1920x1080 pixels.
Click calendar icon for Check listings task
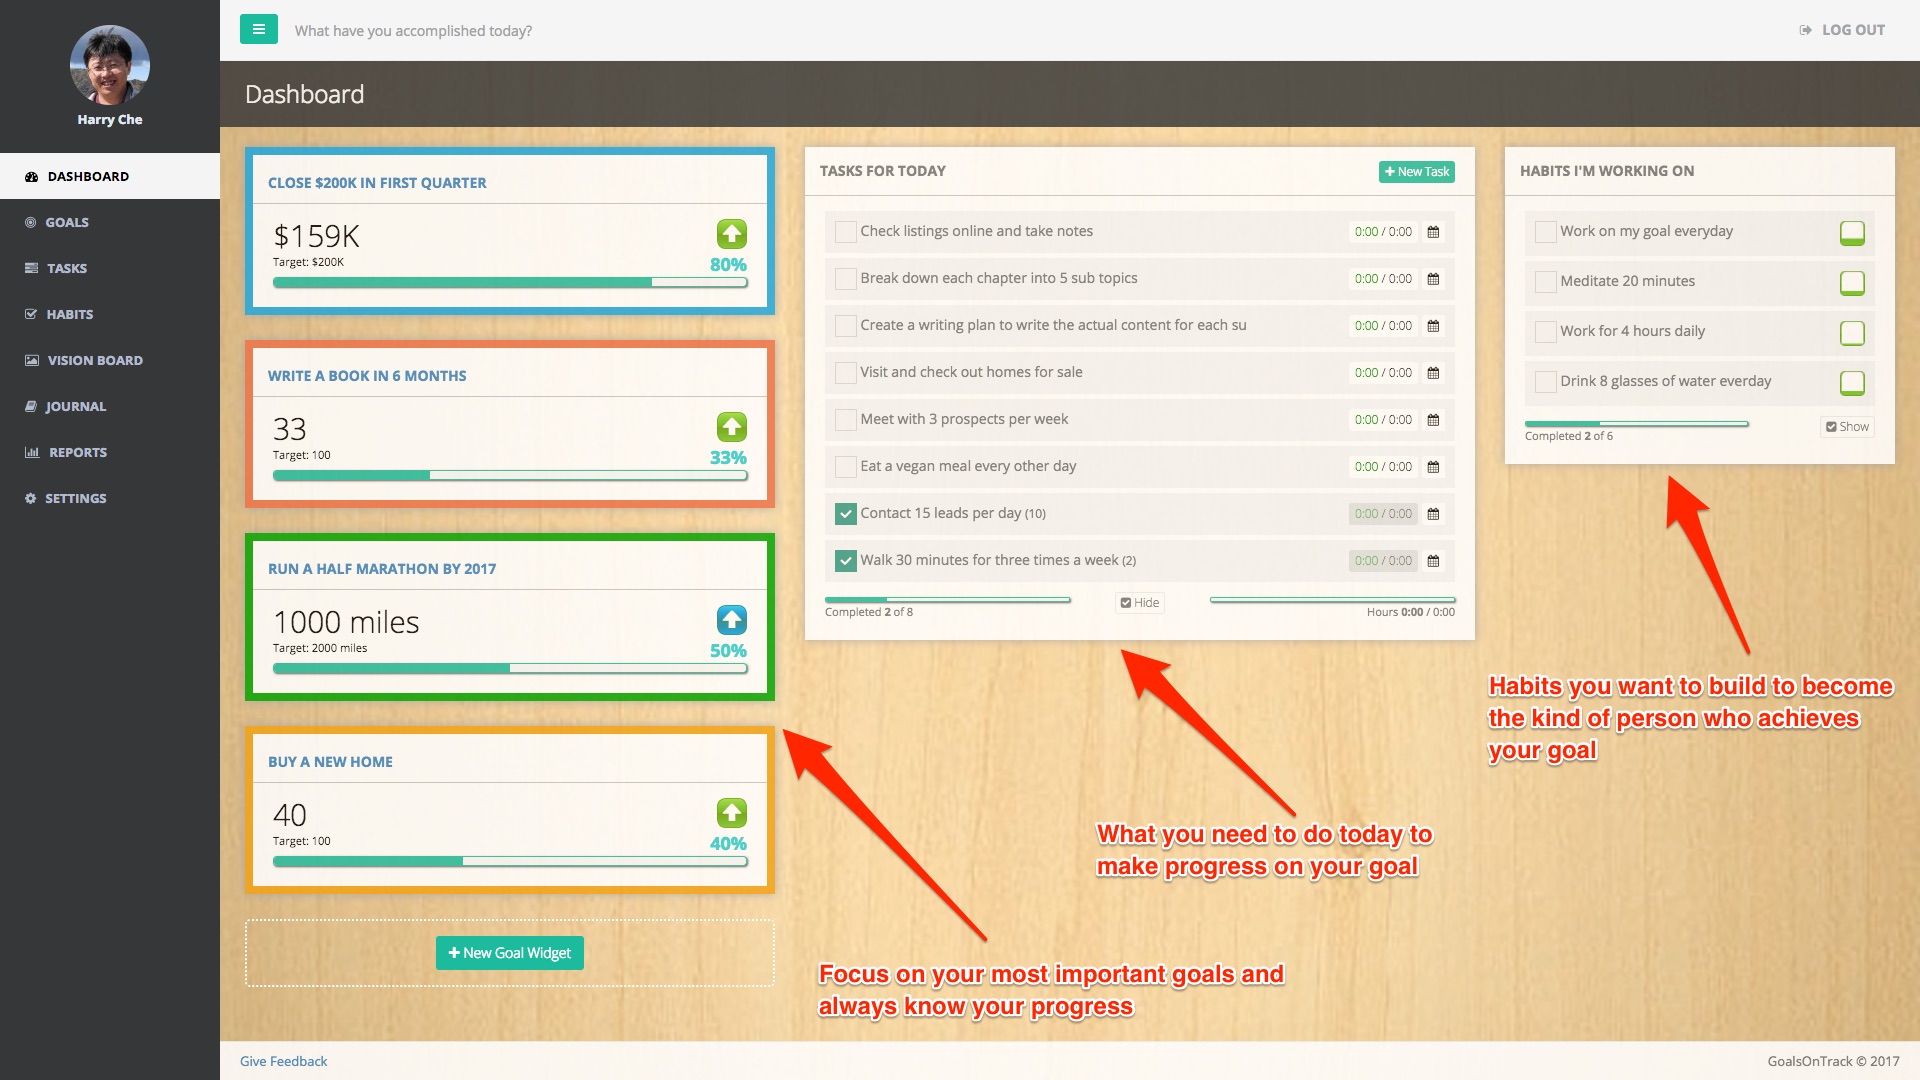1433,232
